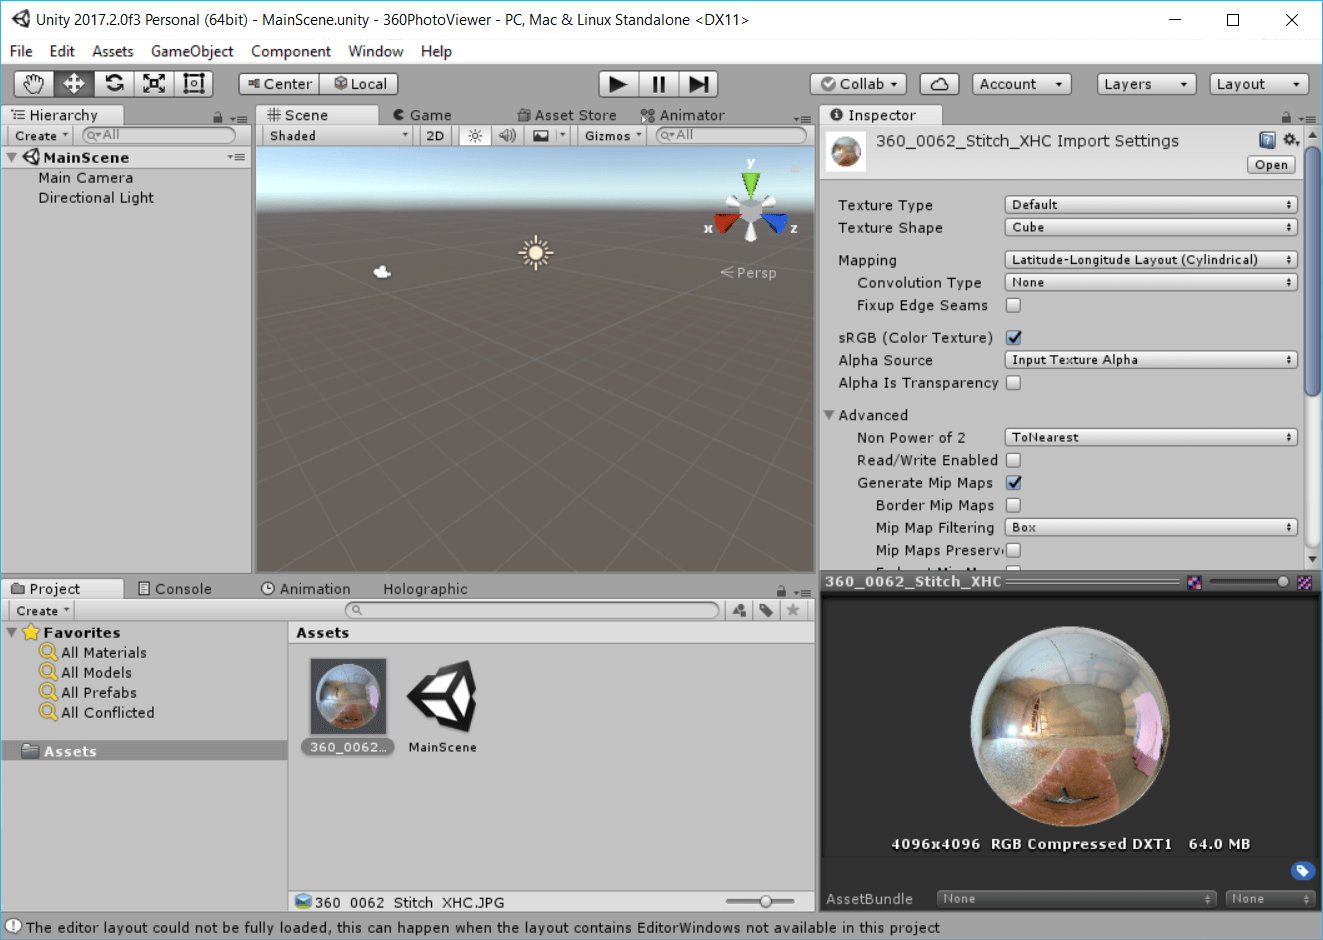
Task: Click the cloud services icon
Action: pos(939,84)
